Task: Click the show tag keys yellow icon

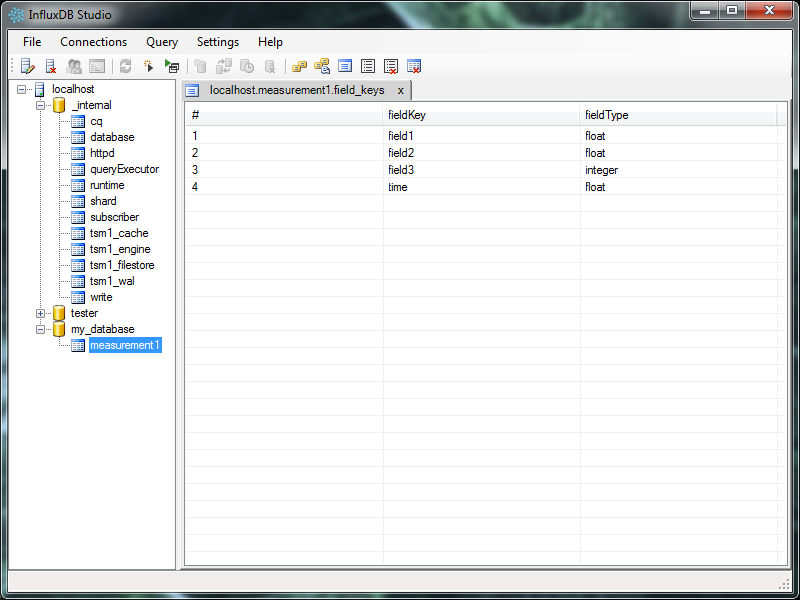Action: click(299, 66)
